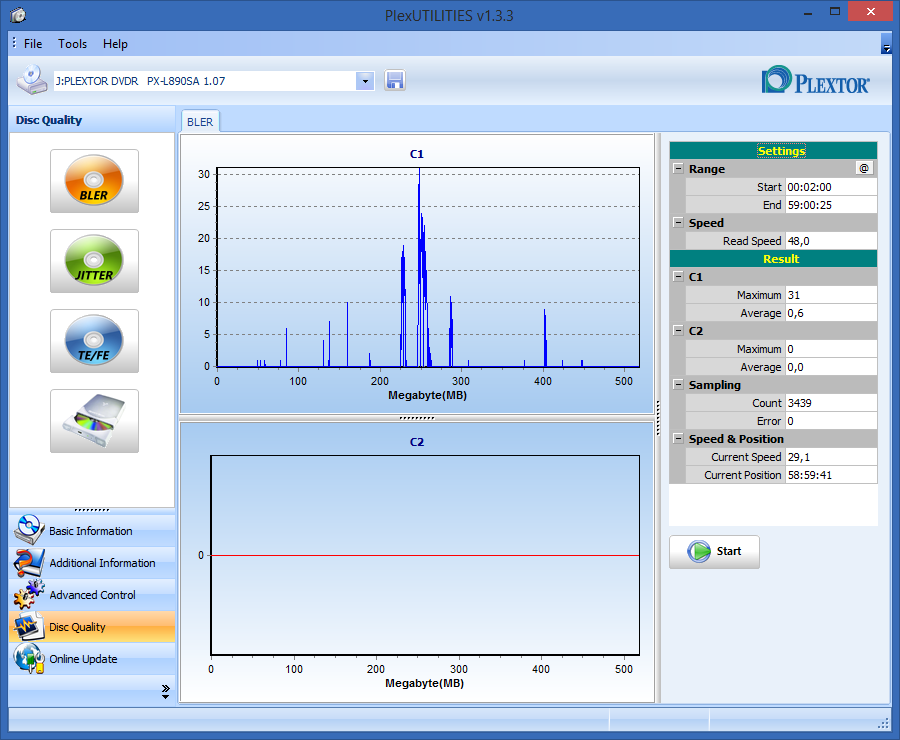Collapse the C1 result group
This screenshot has width=900, height=740.
(x=678, y=277)
